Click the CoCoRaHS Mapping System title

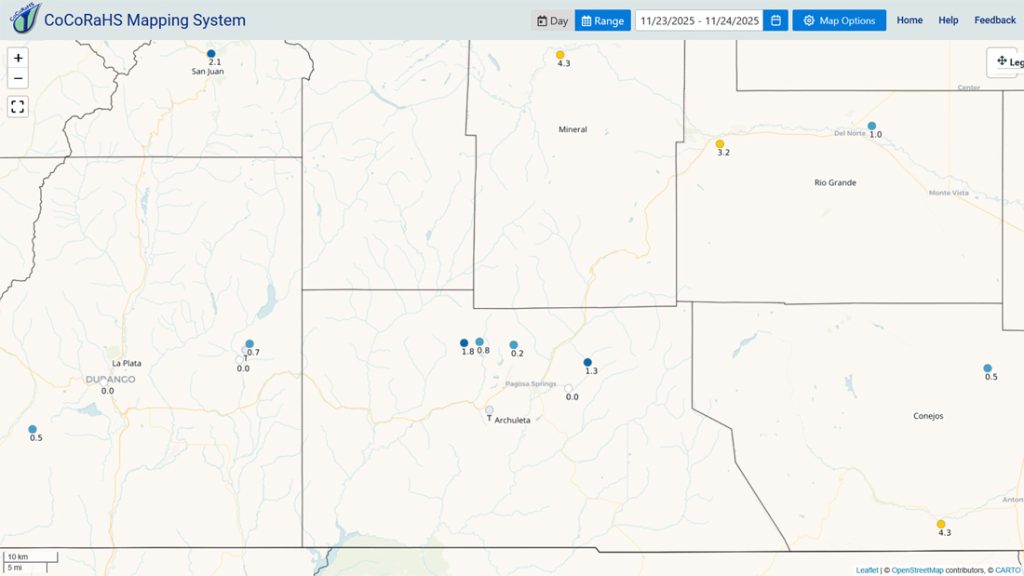click(145, 20)
